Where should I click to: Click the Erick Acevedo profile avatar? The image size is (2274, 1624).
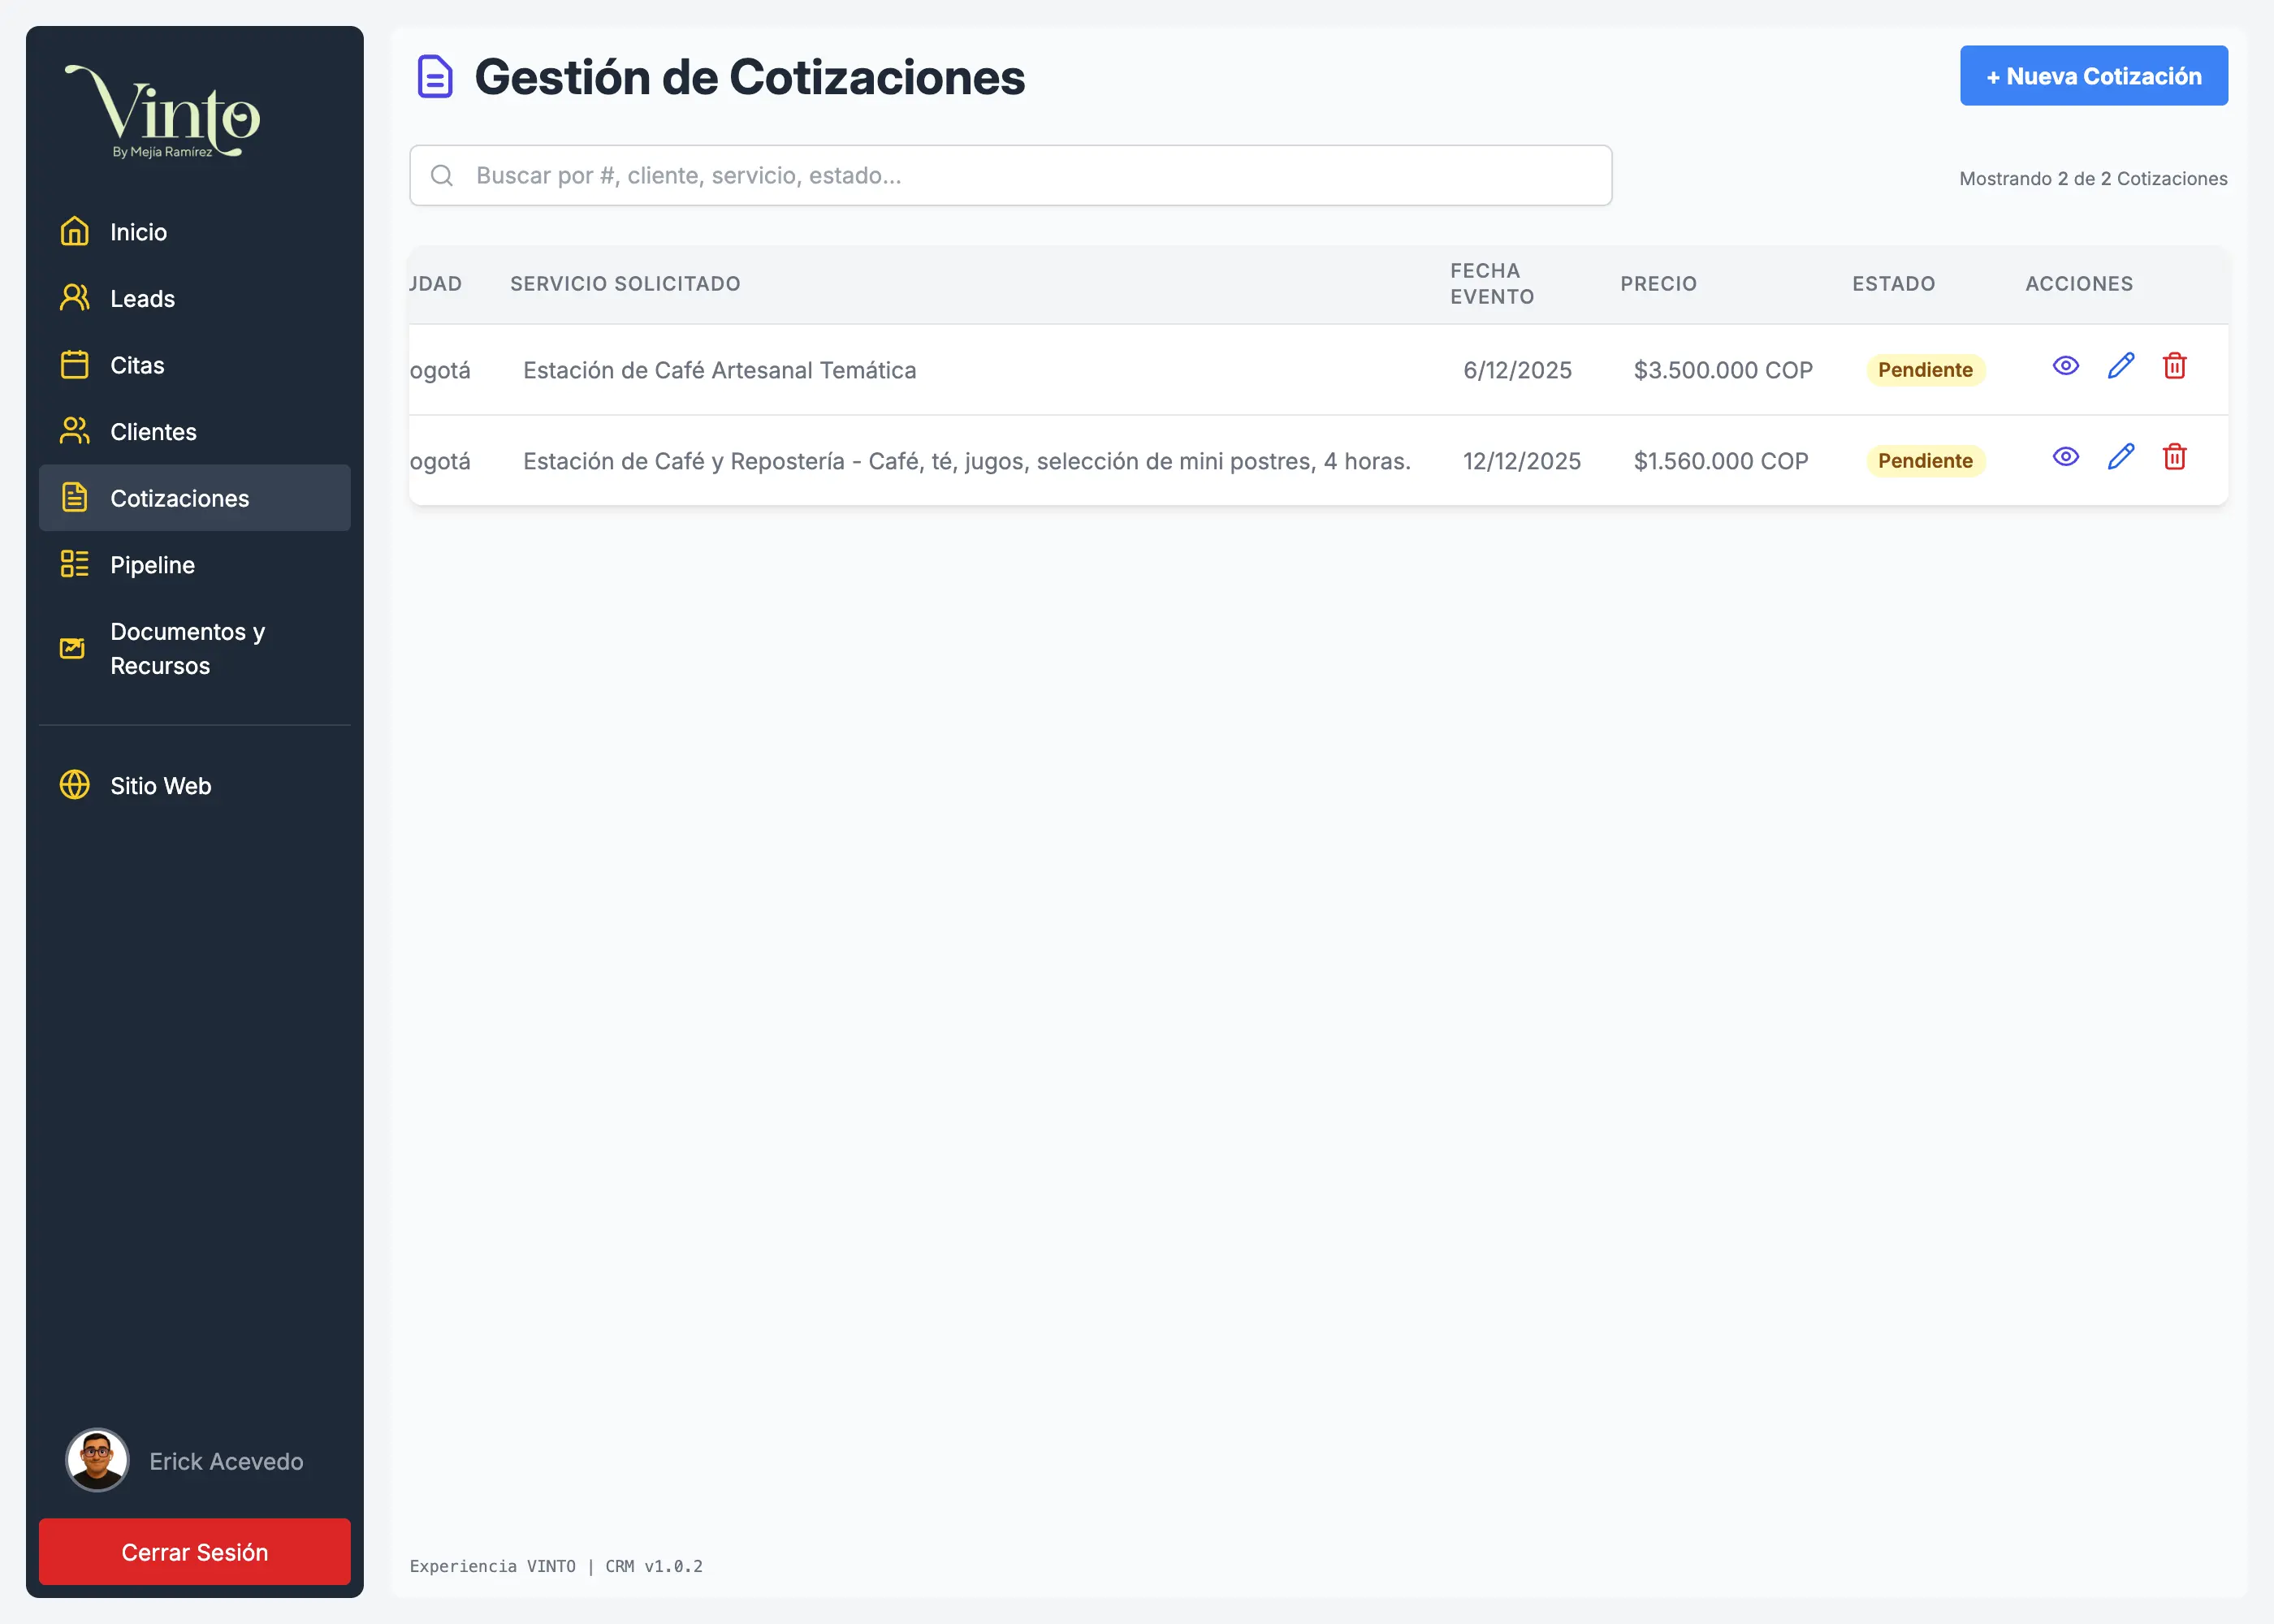pyautogui.click(x=97, y=1460)
